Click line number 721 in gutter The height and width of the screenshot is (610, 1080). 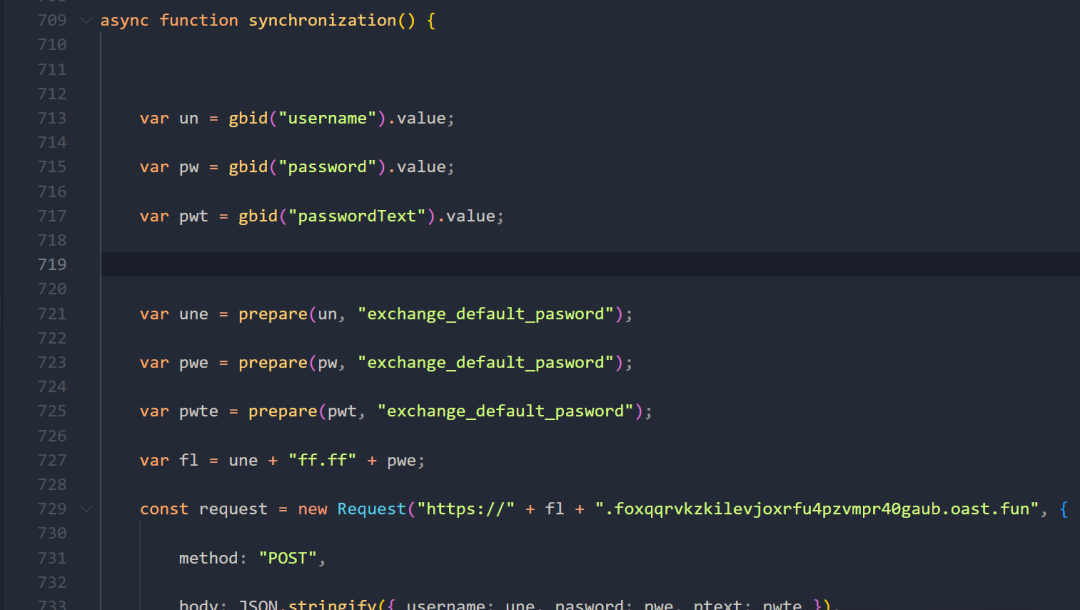tap(52, 314)
